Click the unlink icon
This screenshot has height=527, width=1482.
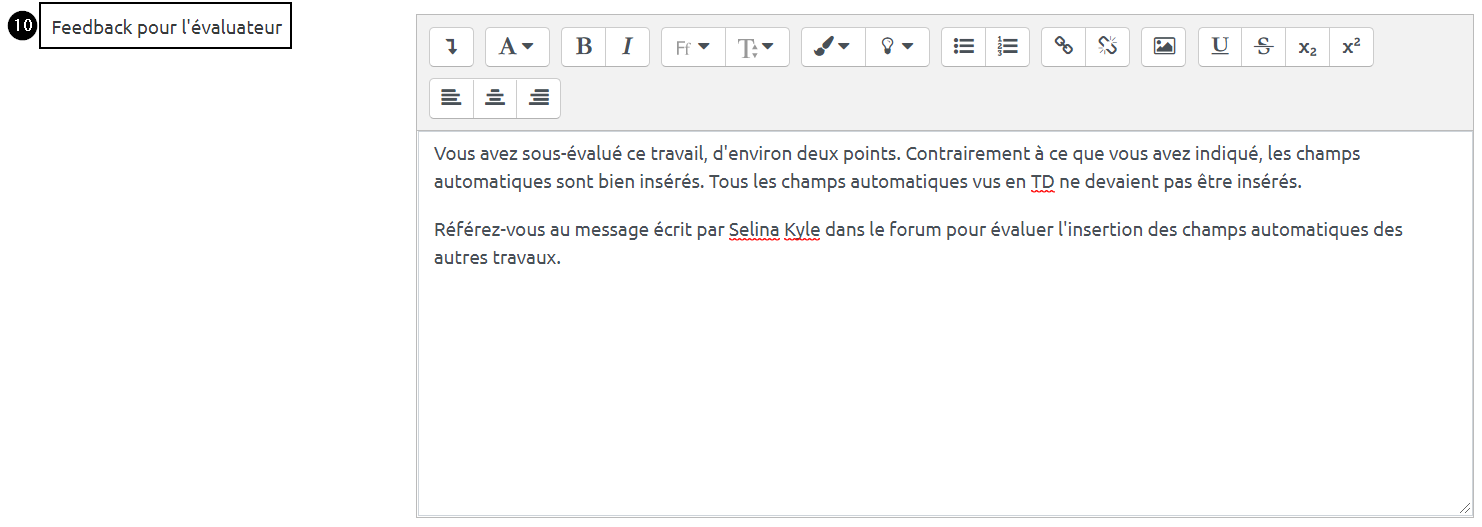tap(1107, 47)
